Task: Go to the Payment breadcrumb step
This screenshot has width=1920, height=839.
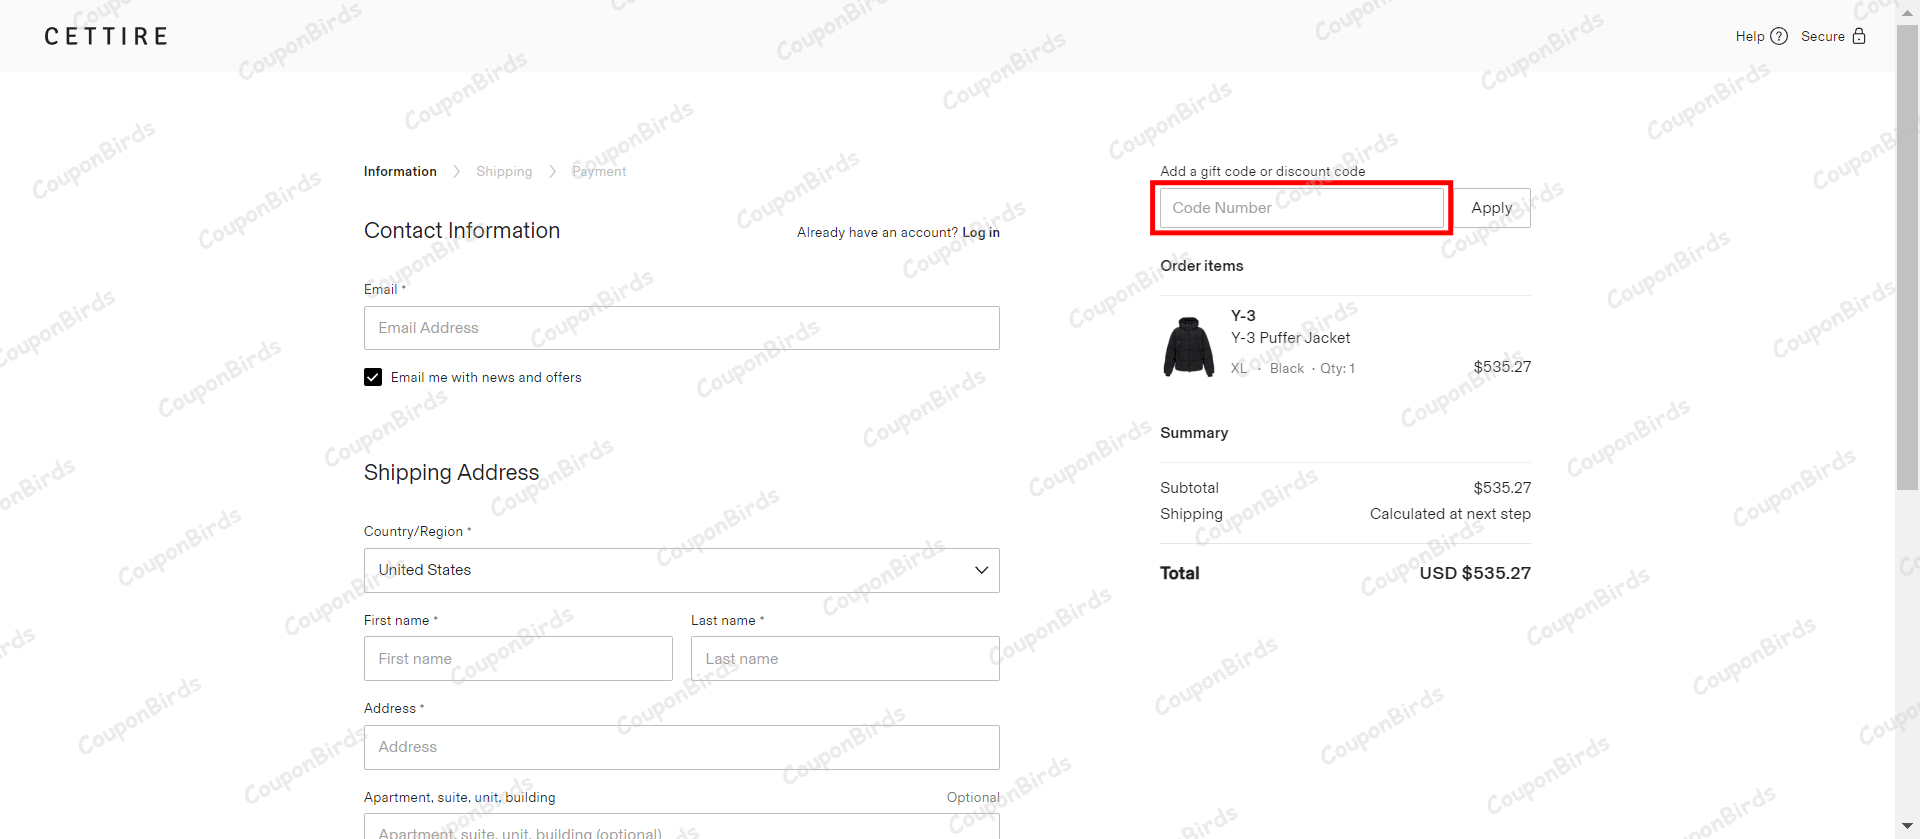Action: (x=599, y=172)
